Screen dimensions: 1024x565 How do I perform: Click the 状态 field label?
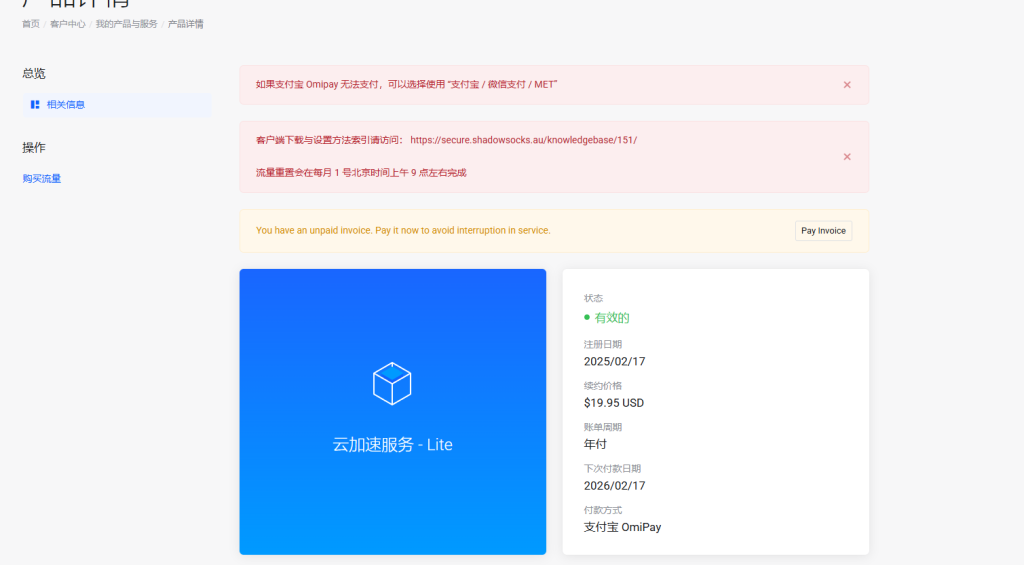click(593, 298)
